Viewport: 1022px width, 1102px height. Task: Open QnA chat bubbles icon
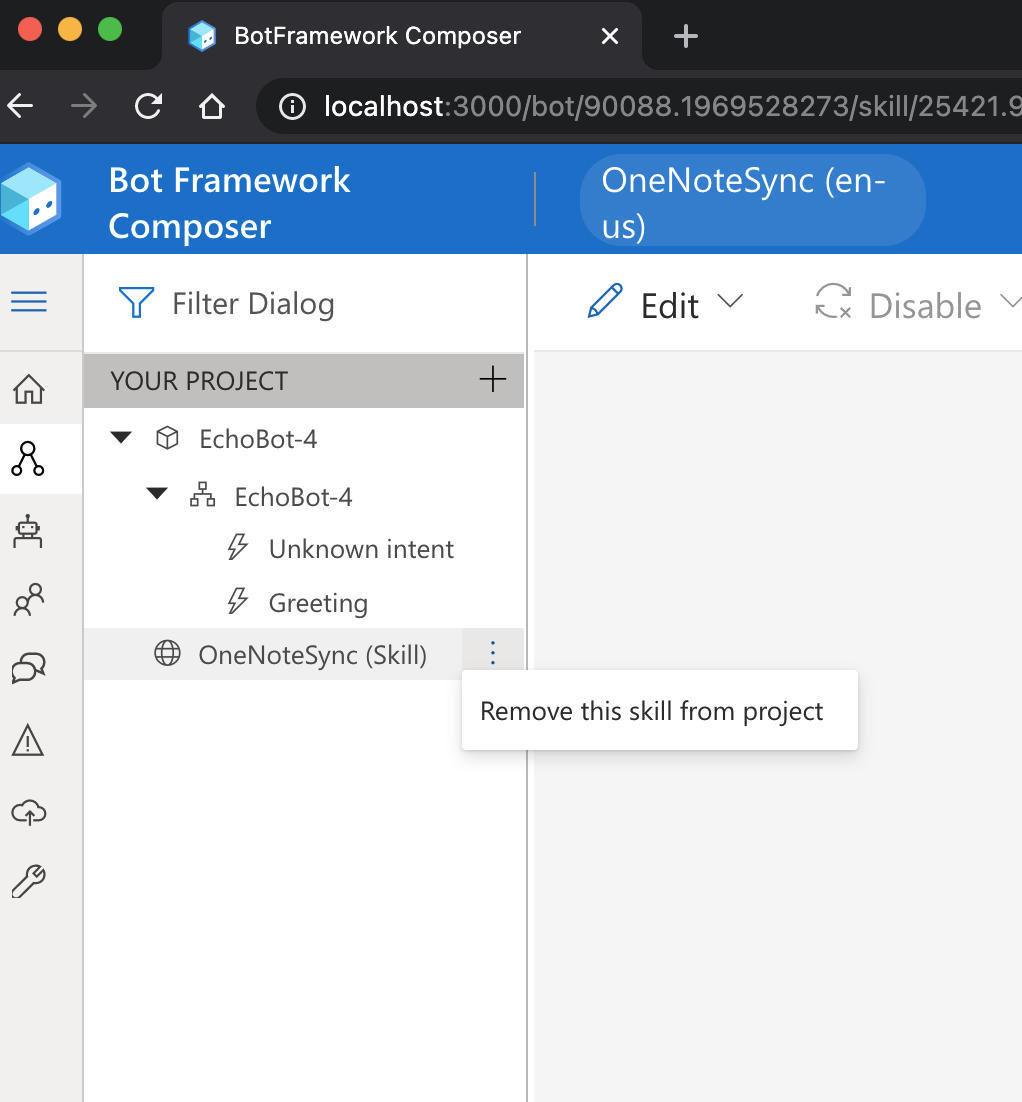point(29,668)
